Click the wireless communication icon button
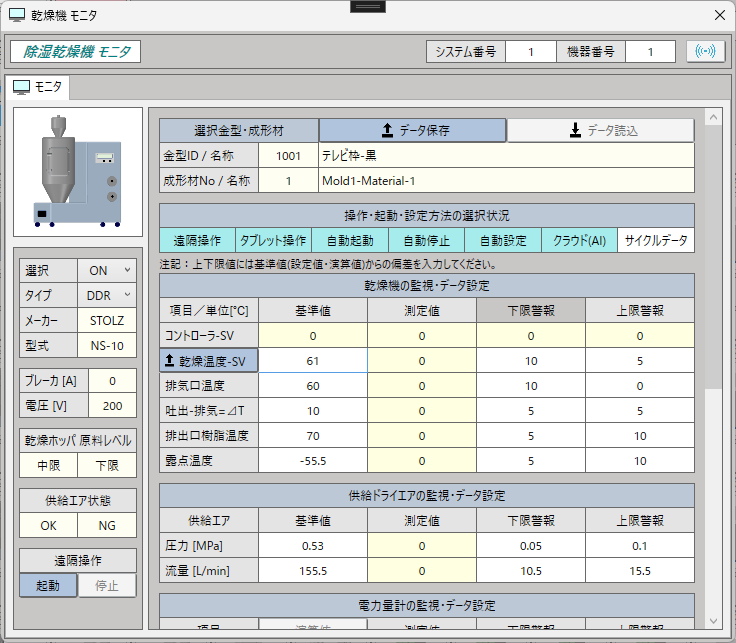Screen dimensions: 736x643 point(705,51)
